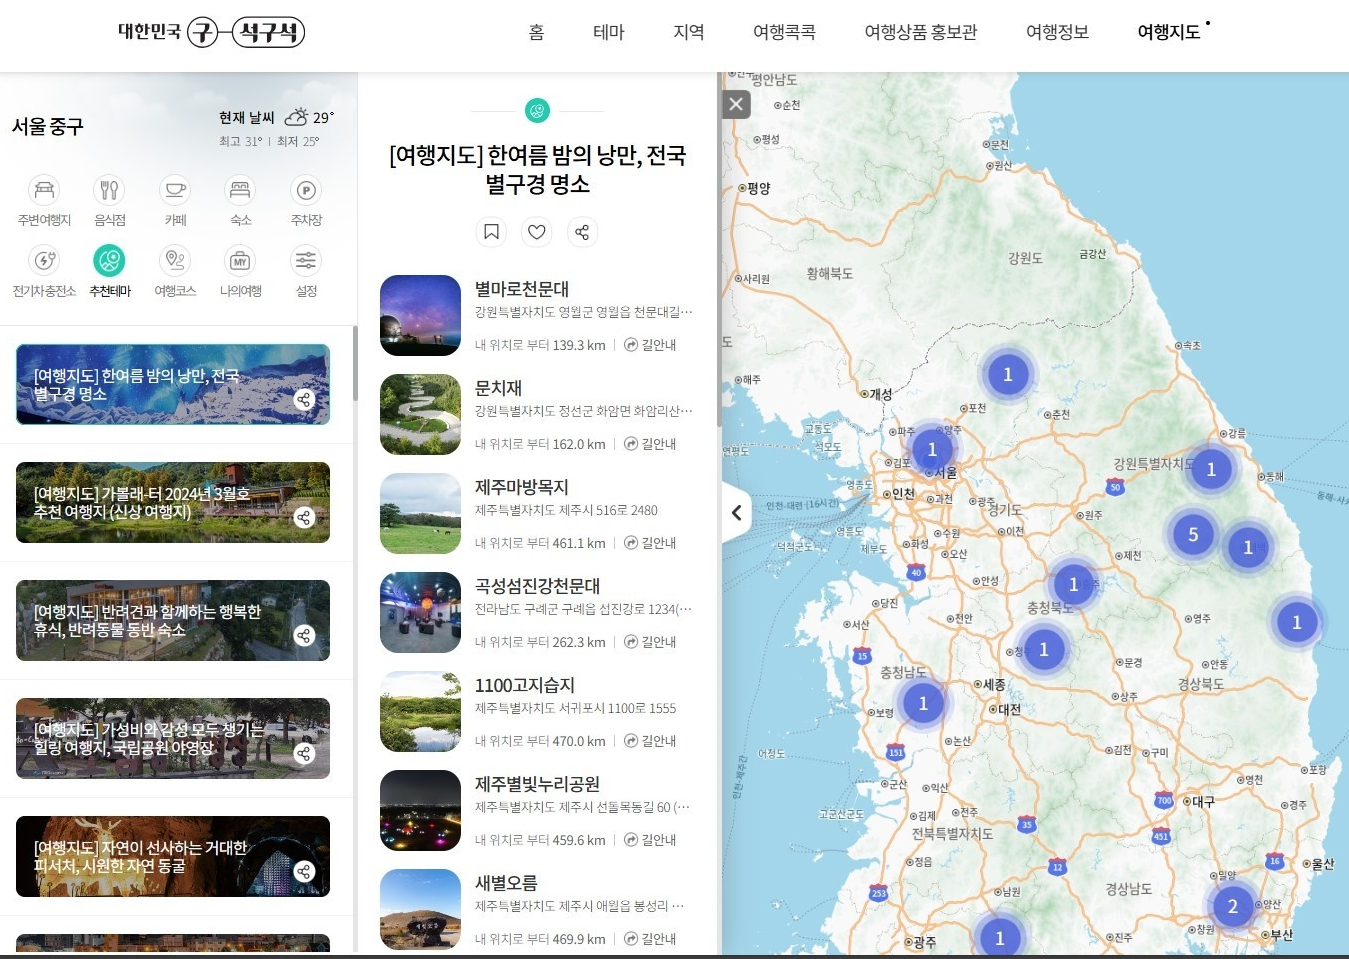Share the 국립공원 야영장 card
This screenshot has height=959, width=1349.
coord(304,754)
